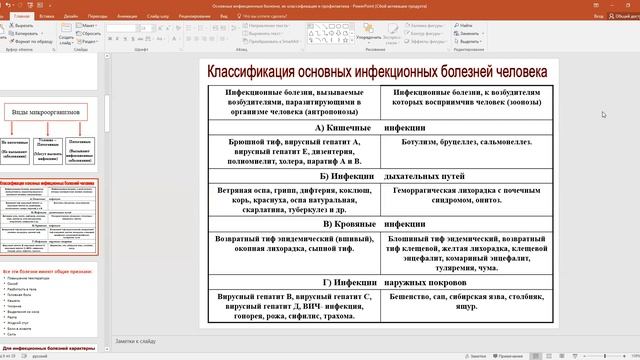
Task: Click slide title 'Классификация основных инфекционных болезней человека'
Action: point(377,71)
